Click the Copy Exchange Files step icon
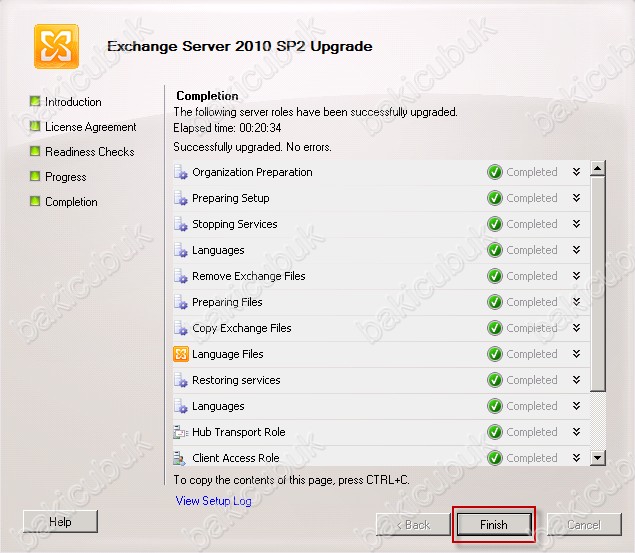Image resolution: width=635 pixels, height=553 pixels. [x=181, y=328]
